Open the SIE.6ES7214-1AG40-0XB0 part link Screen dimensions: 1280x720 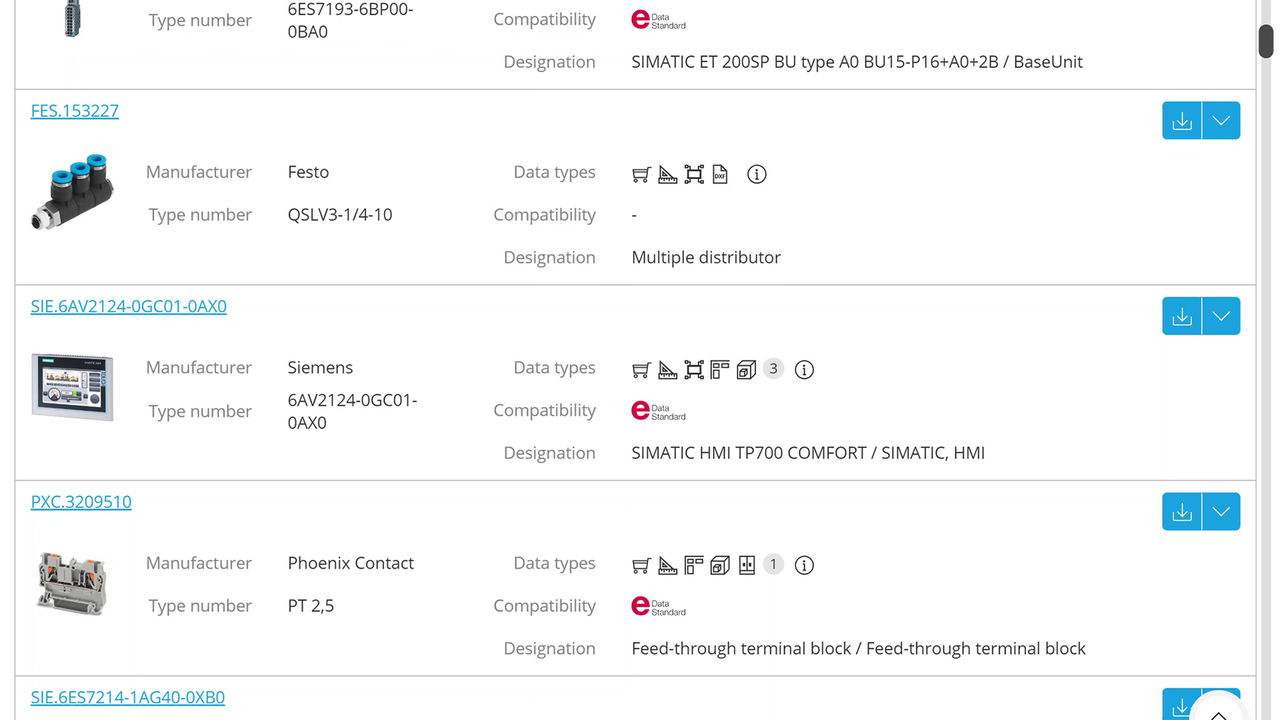click(128, 697)
